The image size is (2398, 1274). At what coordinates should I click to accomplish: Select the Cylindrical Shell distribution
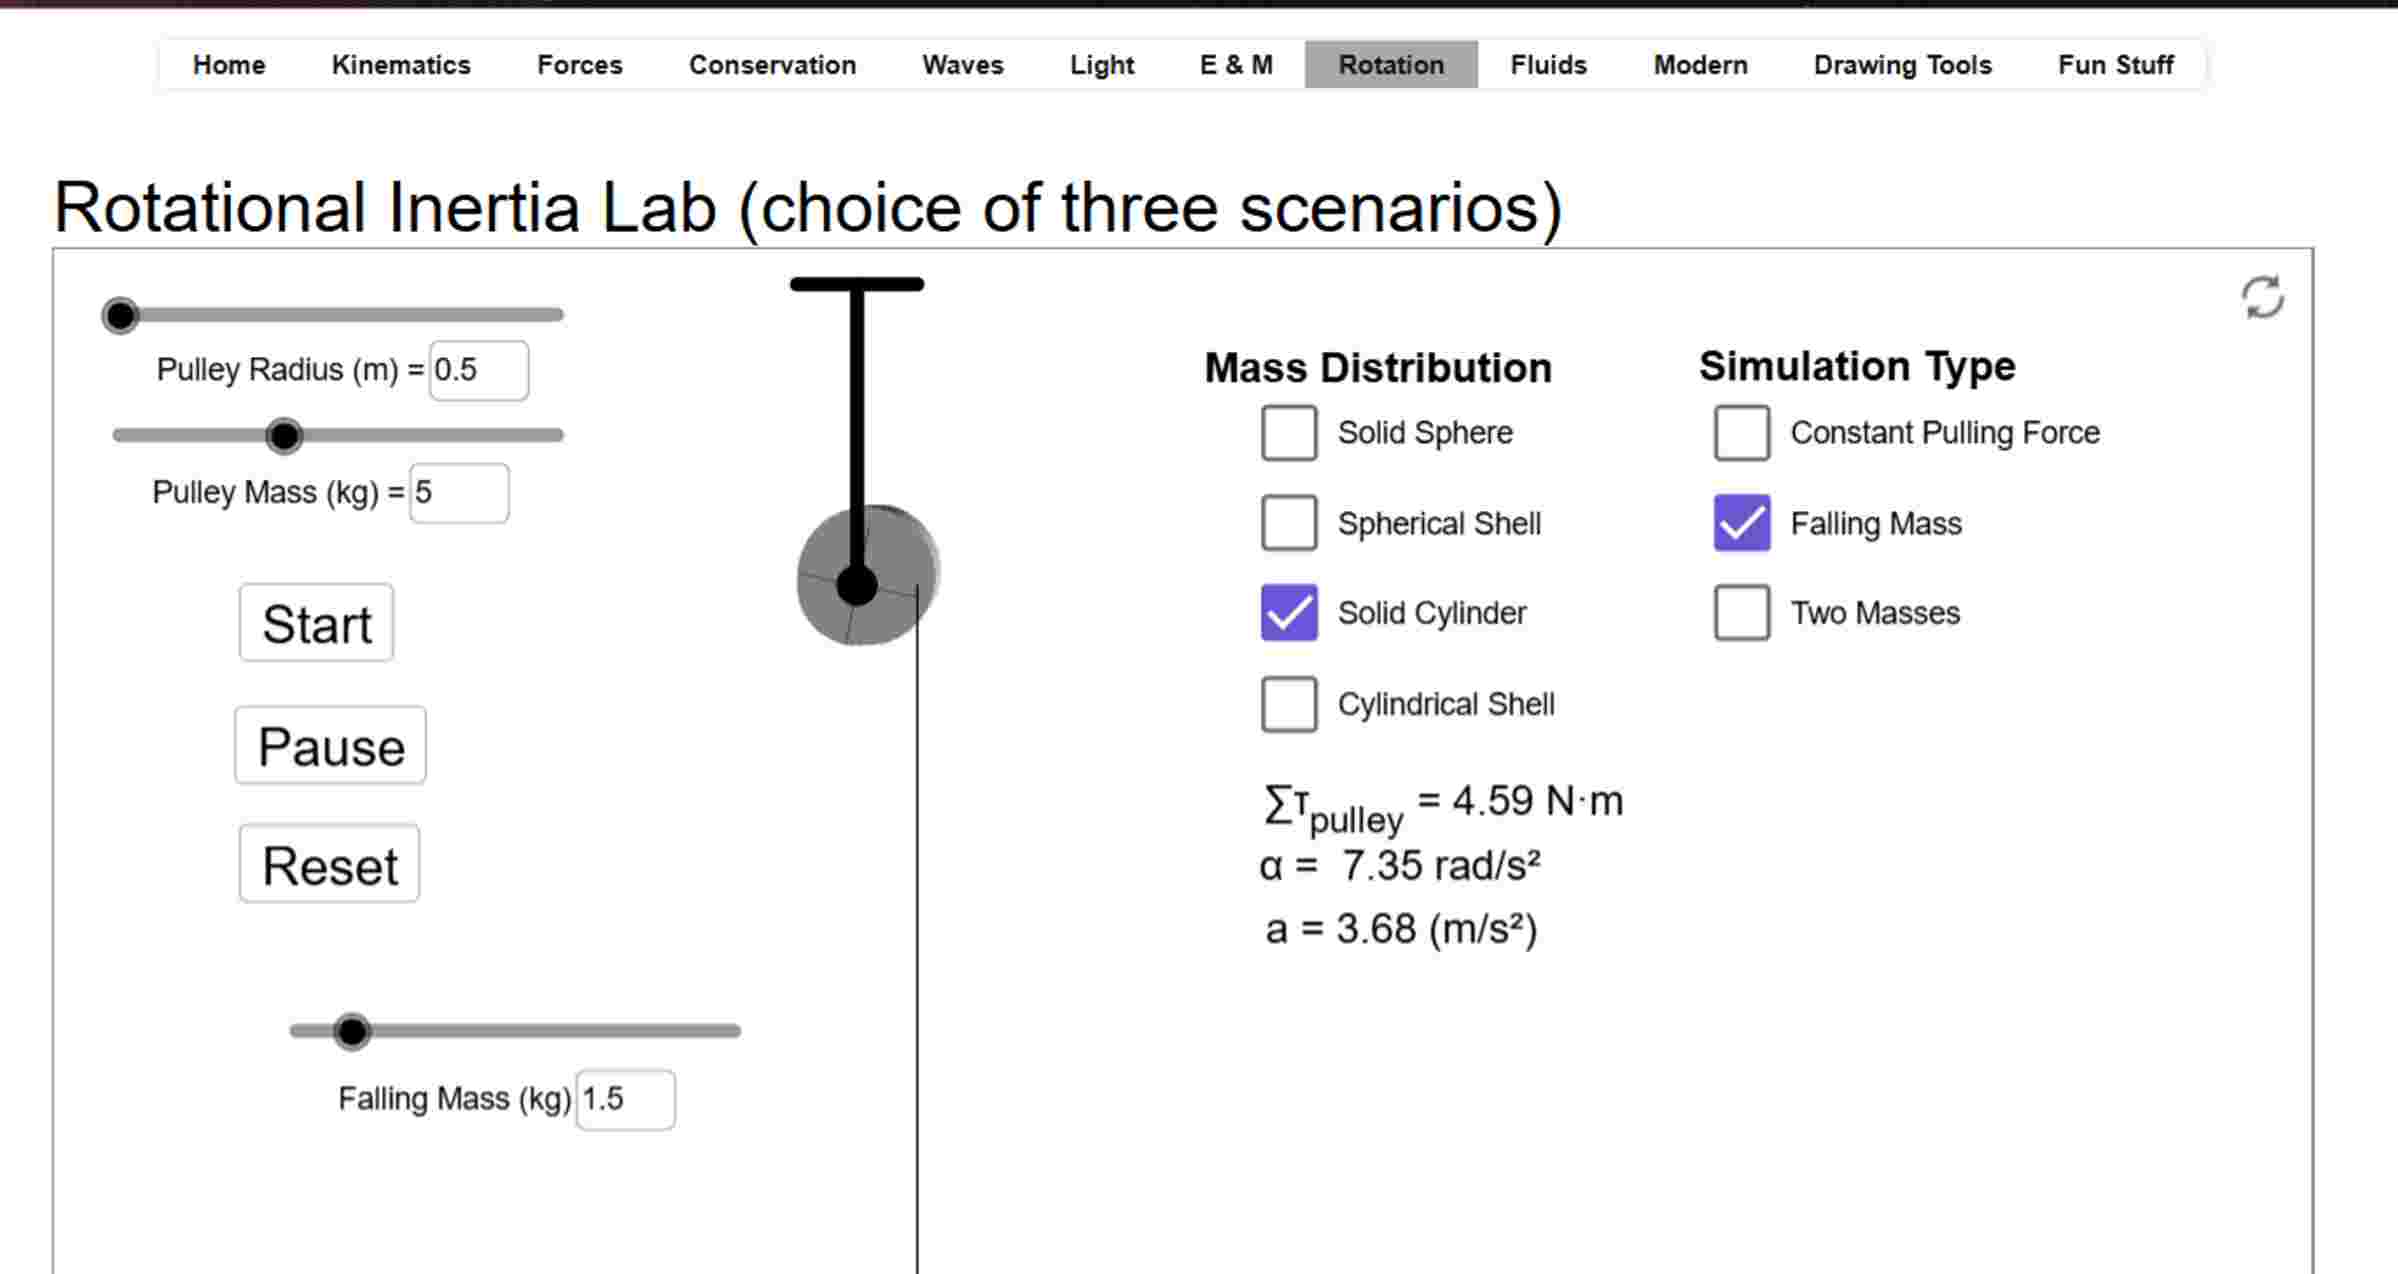pos(1288,704)
